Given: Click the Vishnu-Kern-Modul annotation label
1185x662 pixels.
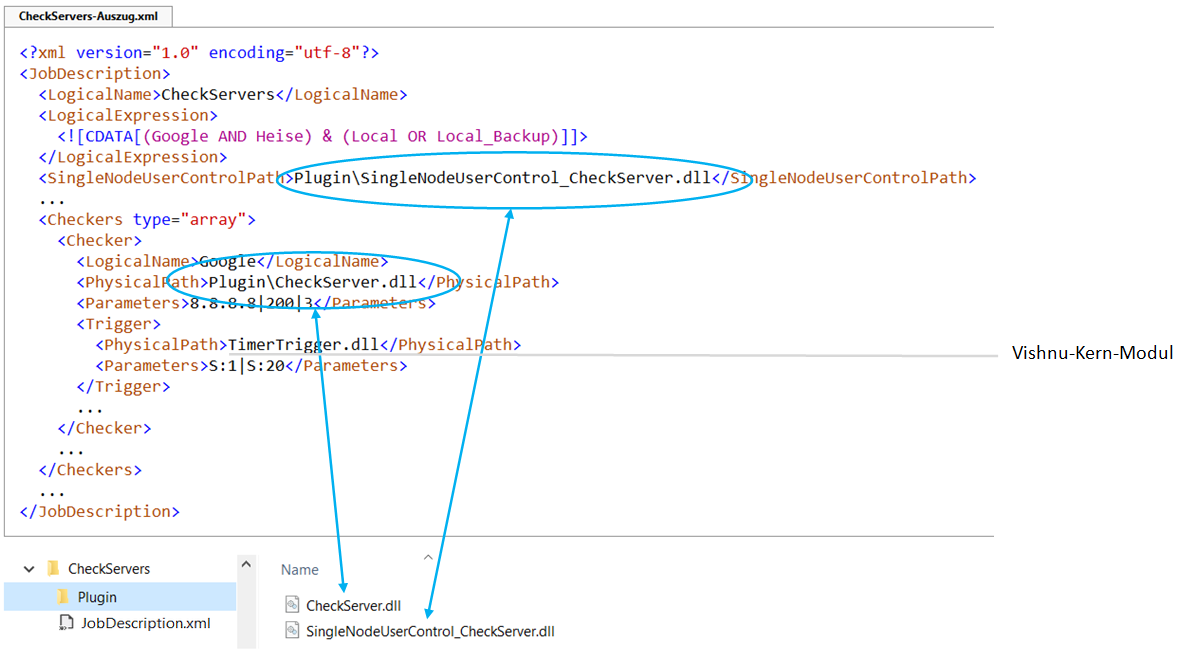Looking at the screenshot, I should pyautogui.click(x=1091, y=353).
